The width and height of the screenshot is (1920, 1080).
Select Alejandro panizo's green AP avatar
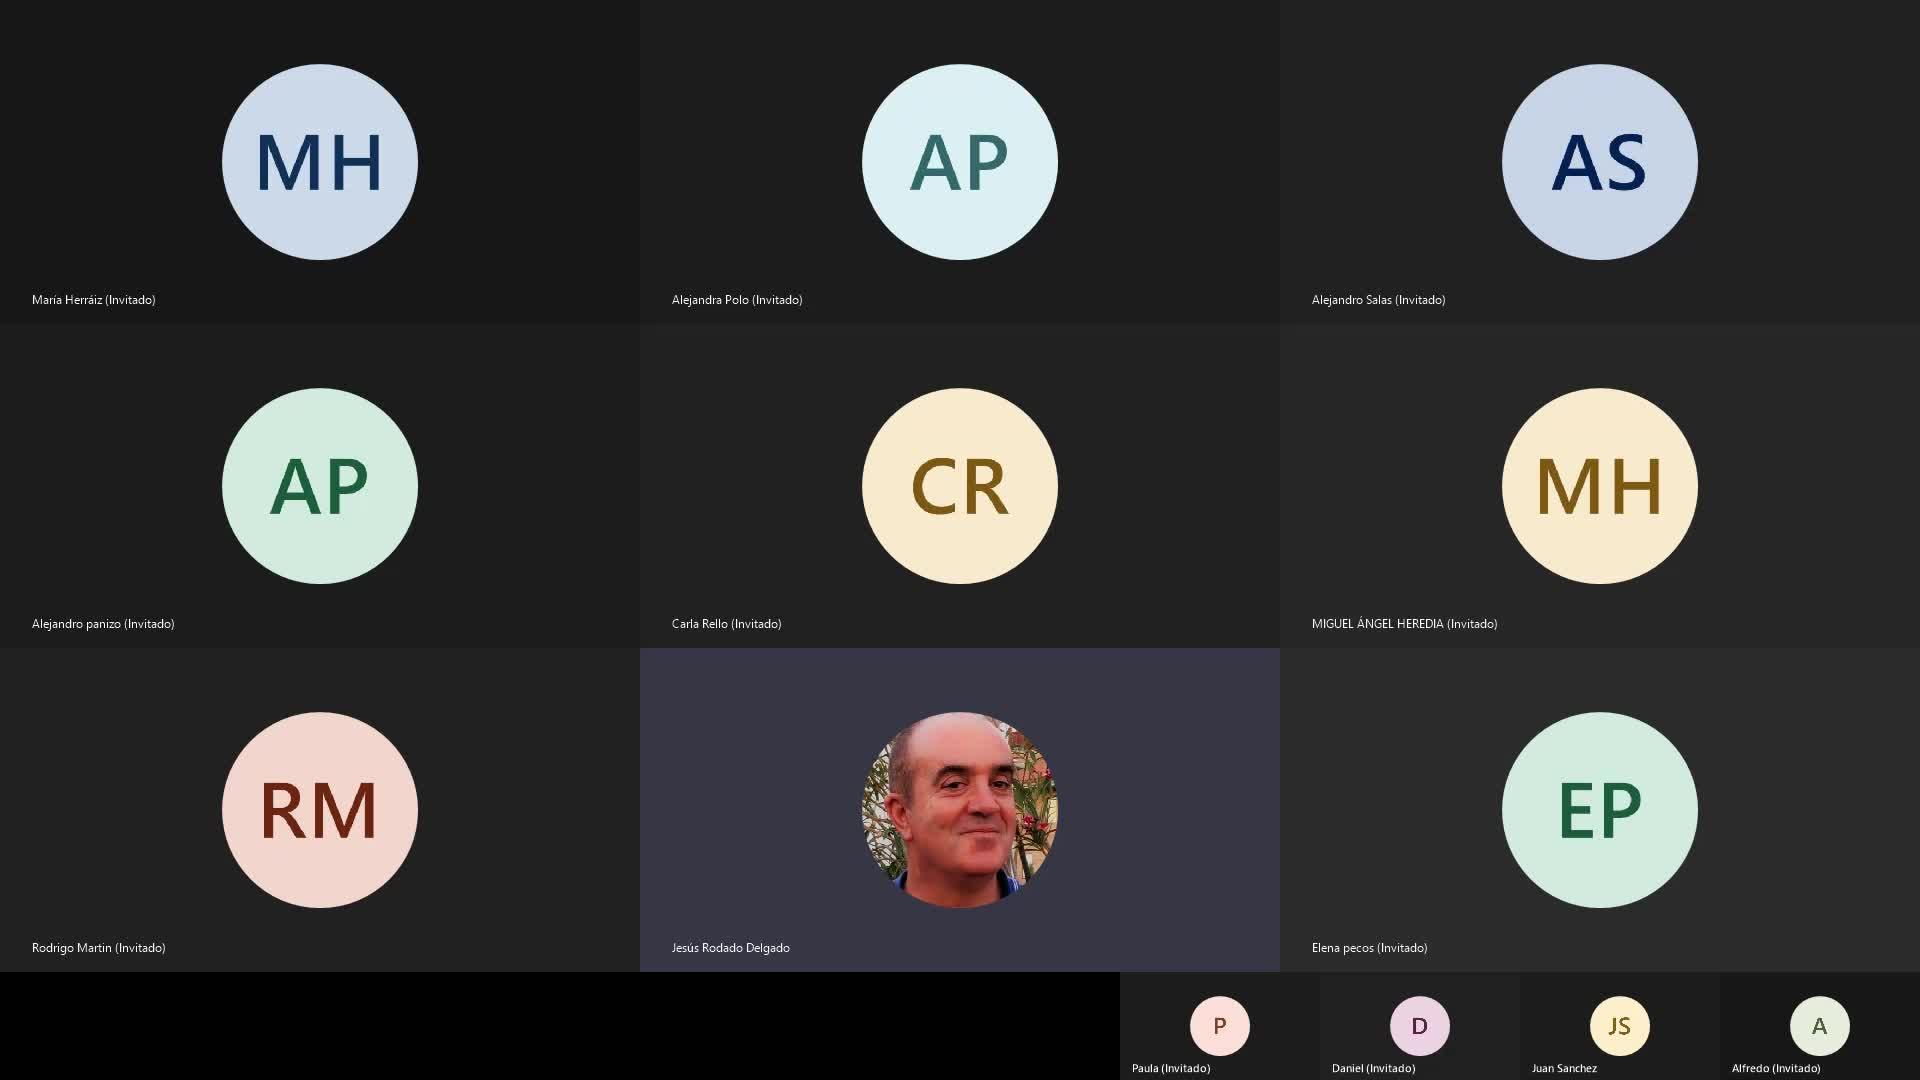point(320,486)
